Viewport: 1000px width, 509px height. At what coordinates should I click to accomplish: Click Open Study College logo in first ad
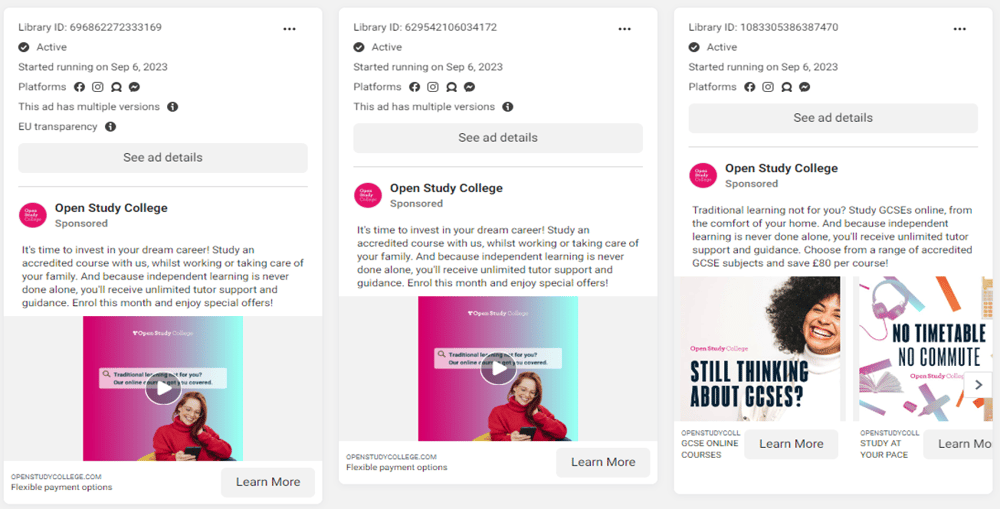[x=33, y=216]
